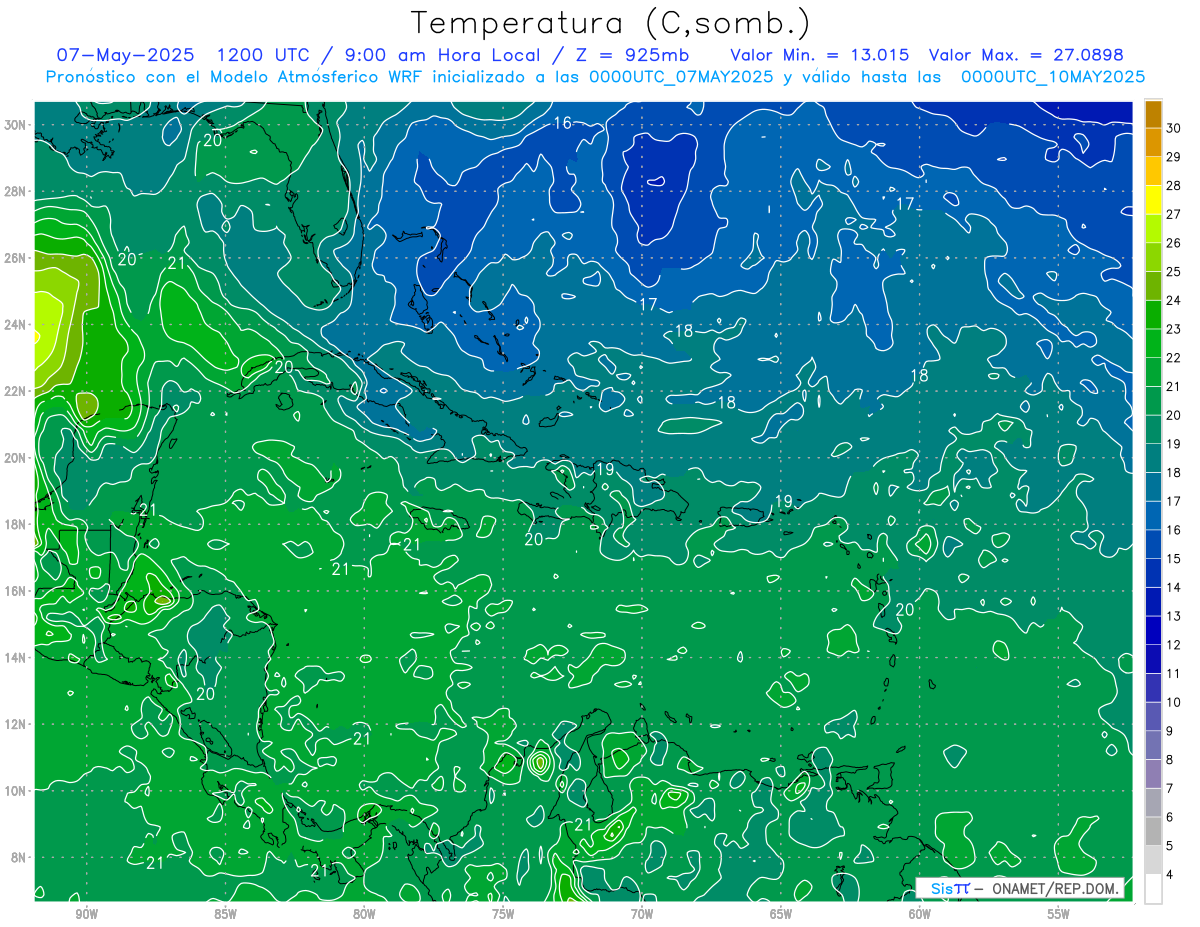Pick the dark blue color bar segment between 12 and 13

point(1154,631)
